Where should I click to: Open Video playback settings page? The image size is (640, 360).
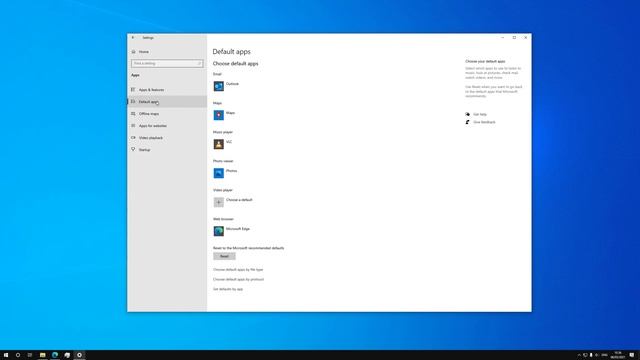(x=167, y=138)
